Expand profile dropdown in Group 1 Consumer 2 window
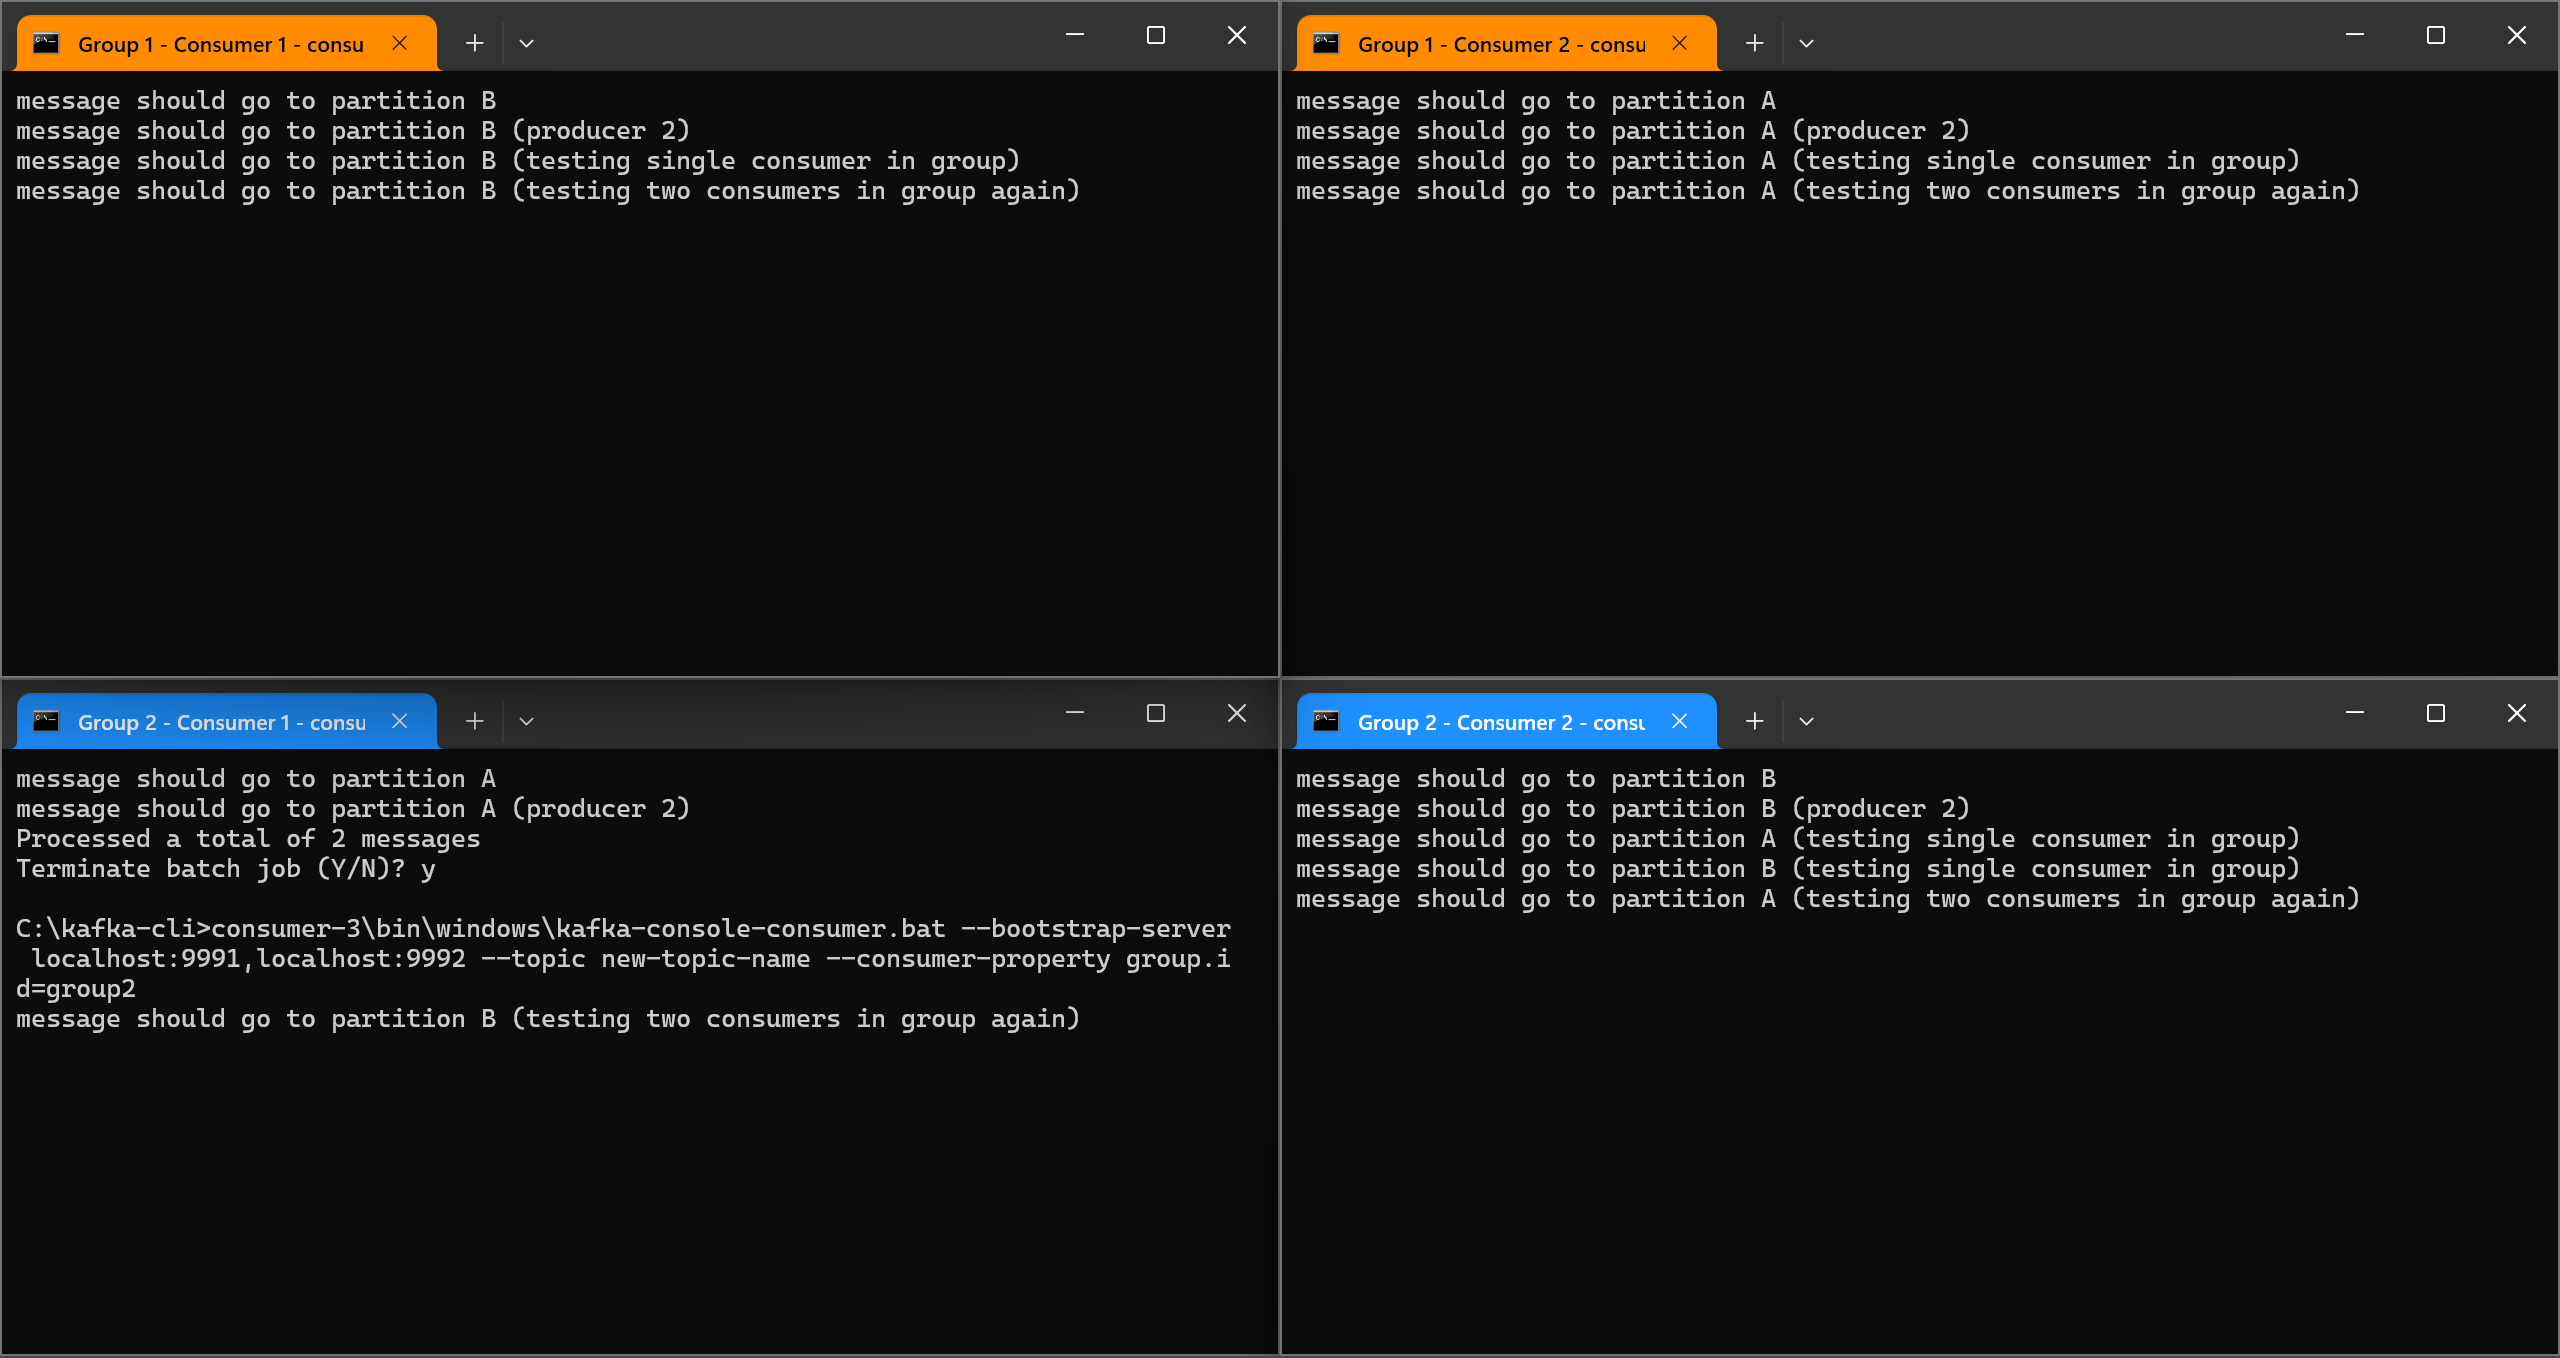This screenshot has width=2560, height=1358. (x=1807, y=43)
